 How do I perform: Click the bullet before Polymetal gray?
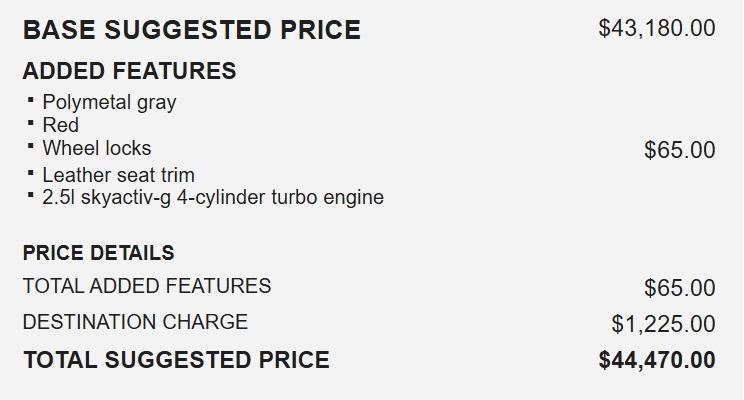pyautogui.click(x=31, y=99)
